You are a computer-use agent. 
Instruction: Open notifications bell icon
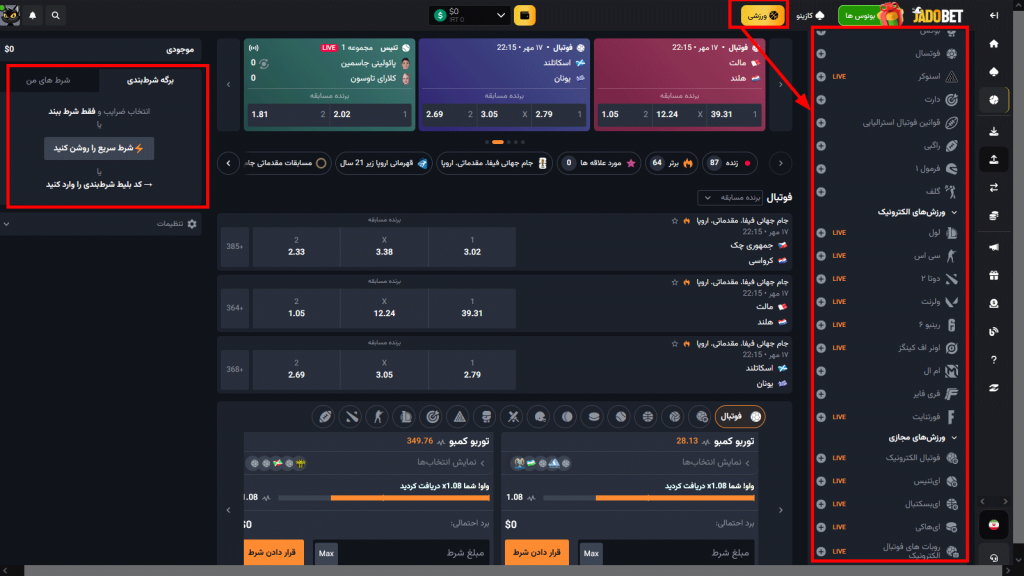tap(32, 16)
